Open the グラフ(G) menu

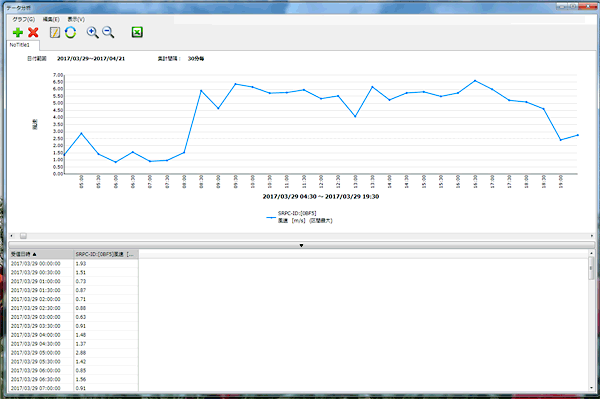coord(23,19)
